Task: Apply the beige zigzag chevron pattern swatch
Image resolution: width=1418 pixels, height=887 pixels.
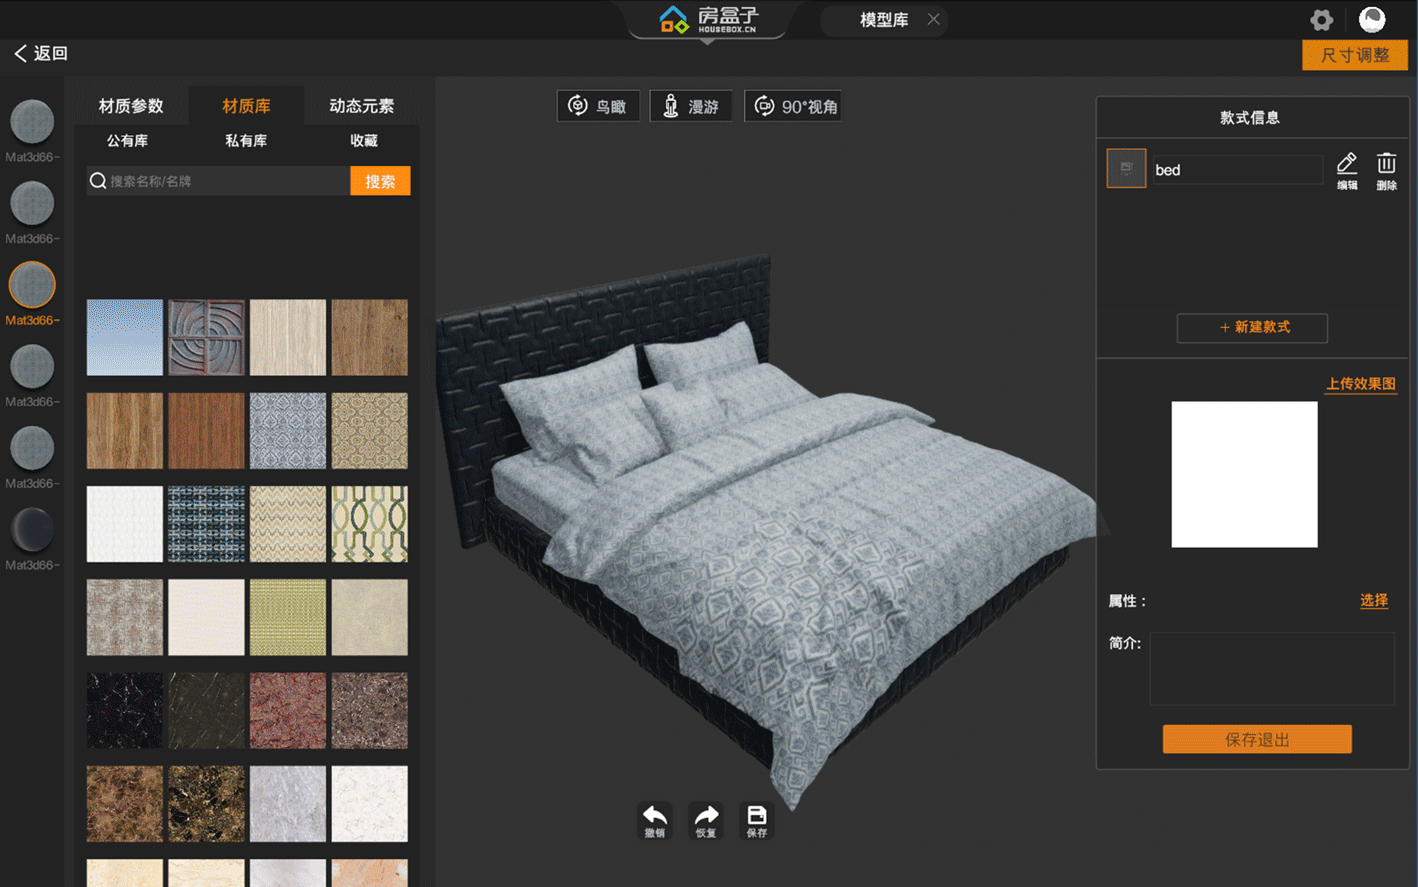Action: 288,524
